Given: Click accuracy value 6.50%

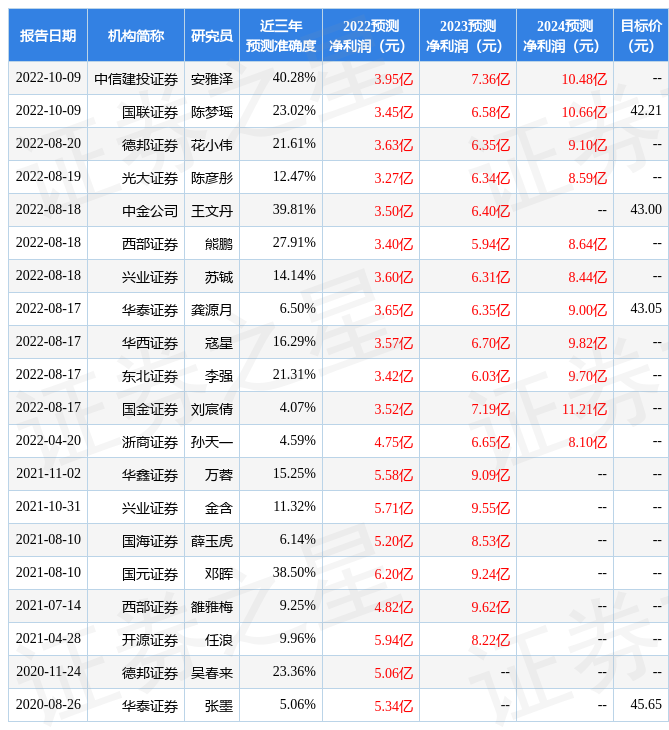Looking at the screenshot, I should click(x=297, y=309).
